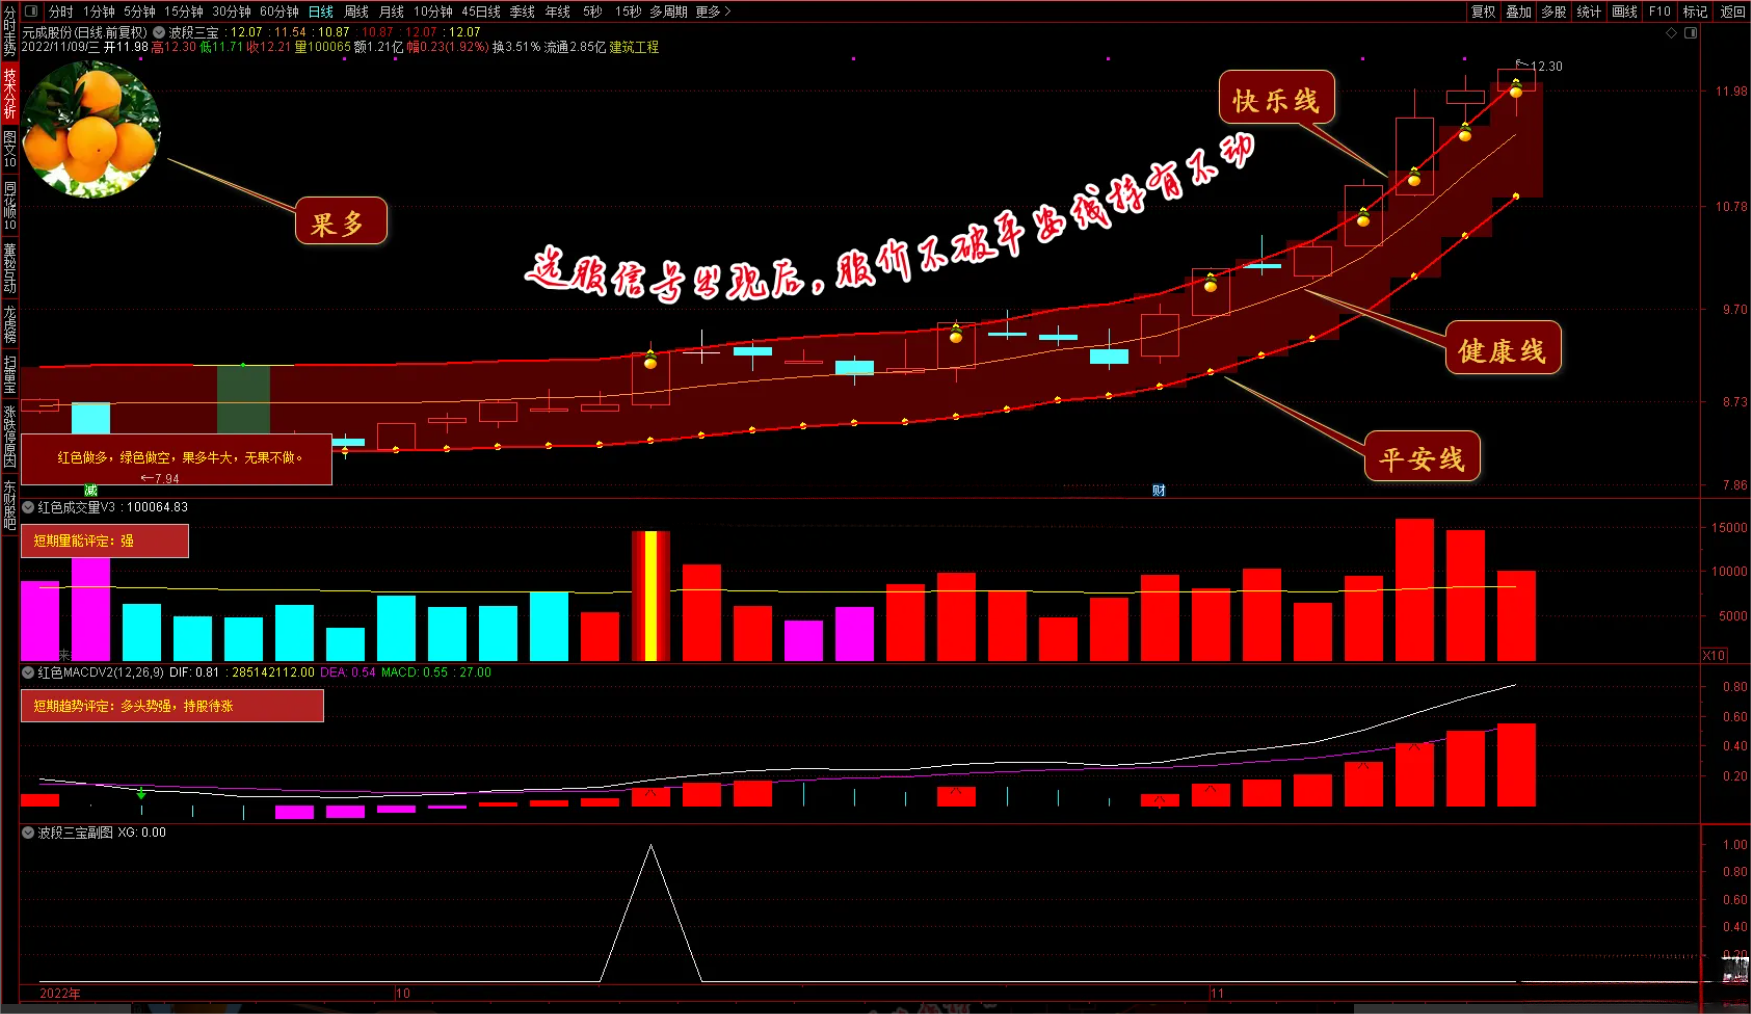Click the 标记 mark button

[x=1694, y=11]
